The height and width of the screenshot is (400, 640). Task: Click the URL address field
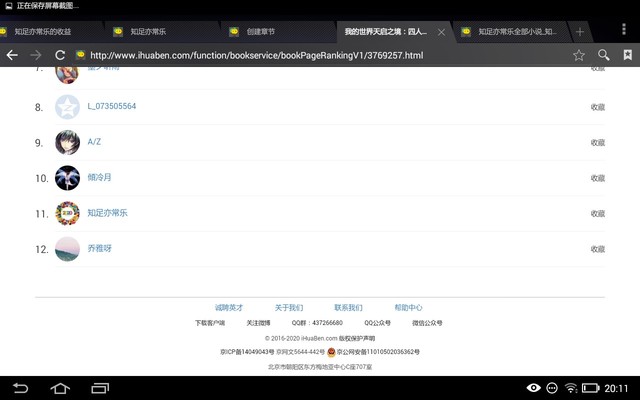point(320,55)
